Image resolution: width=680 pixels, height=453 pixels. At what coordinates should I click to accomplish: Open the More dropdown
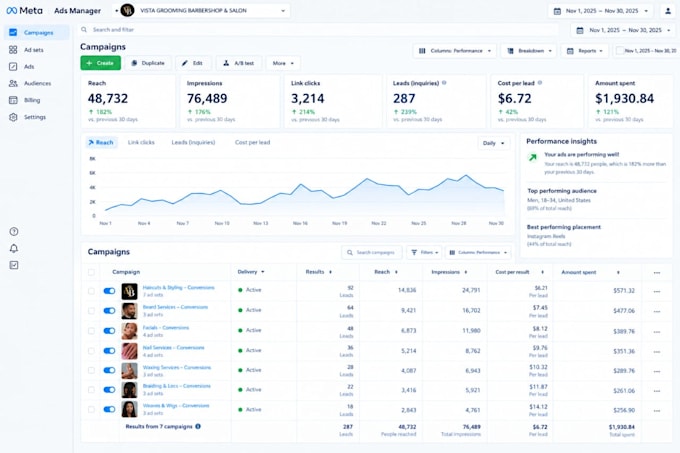[283, 63]
